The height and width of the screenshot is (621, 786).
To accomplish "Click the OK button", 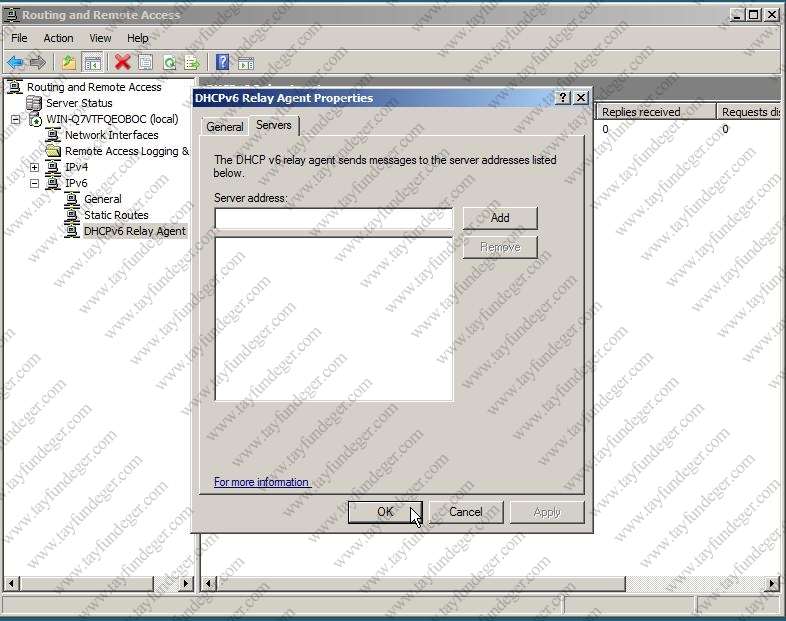I will (385, 512).
